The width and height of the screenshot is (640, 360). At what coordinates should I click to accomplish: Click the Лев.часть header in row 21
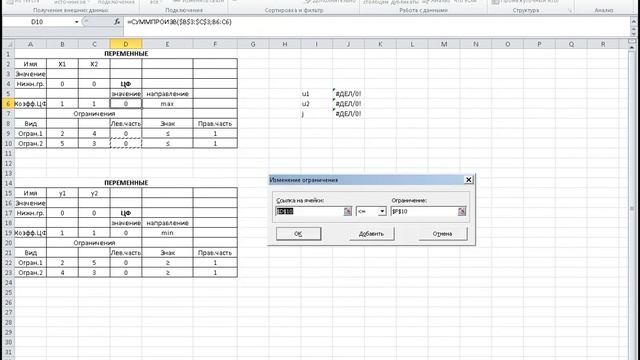[126, 253]
